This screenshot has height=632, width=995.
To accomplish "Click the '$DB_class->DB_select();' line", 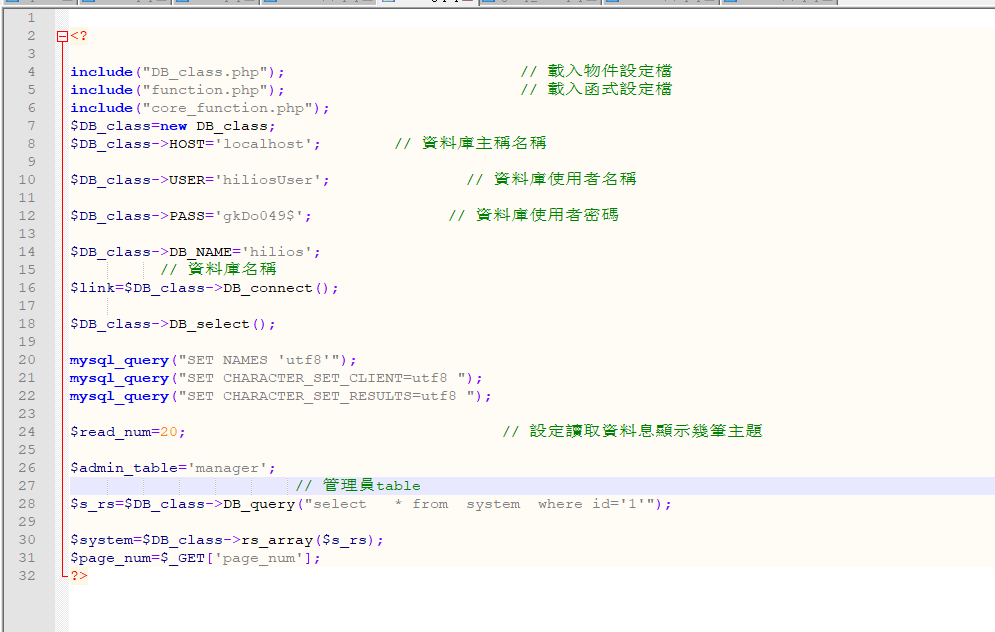I will [173, 324].
